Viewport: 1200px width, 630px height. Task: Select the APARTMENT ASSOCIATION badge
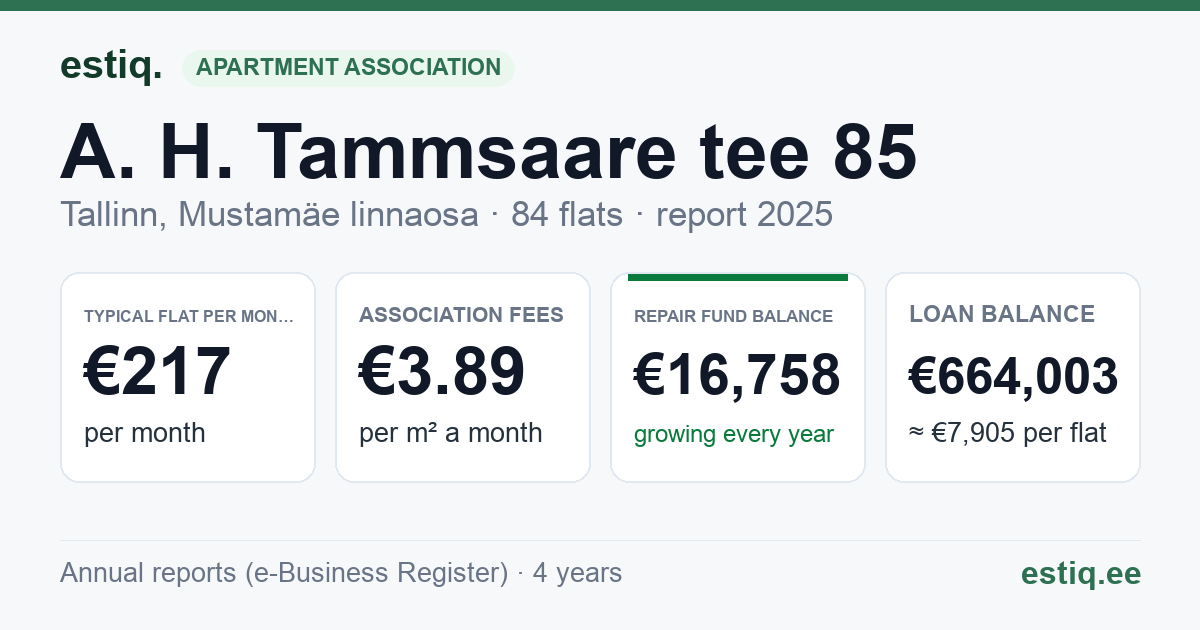click(x=348, y=67)
